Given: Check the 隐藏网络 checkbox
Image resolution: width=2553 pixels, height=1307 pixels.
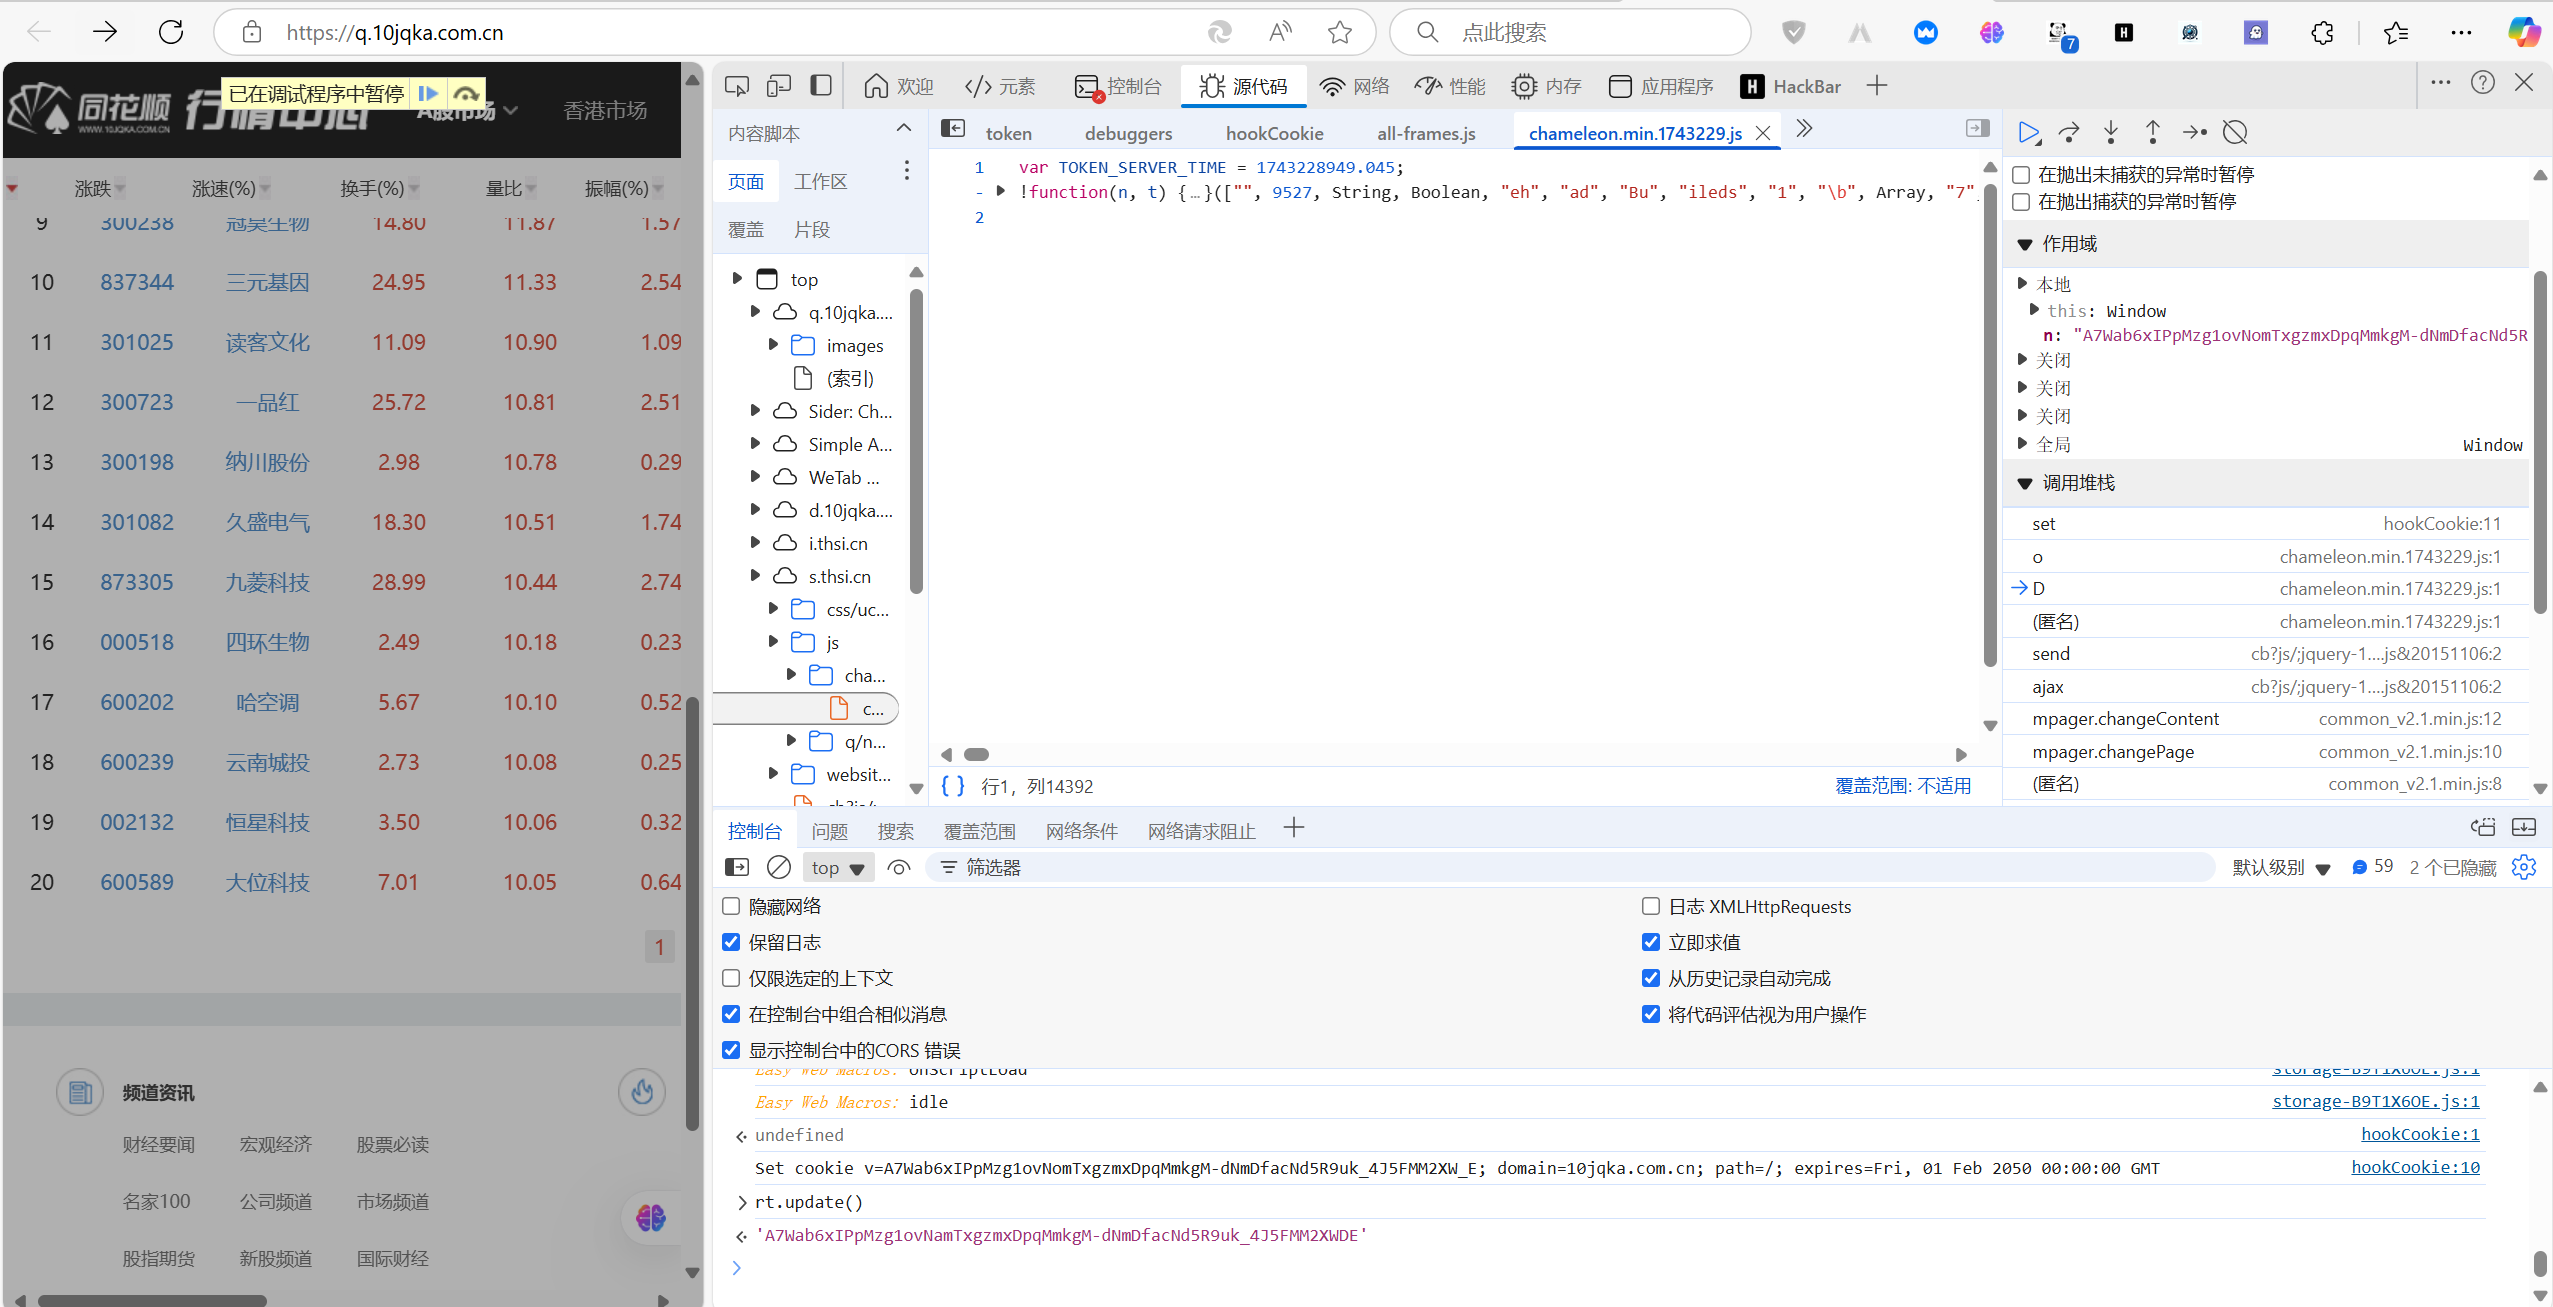Looking at the screenshot, I should click(731, 906).
